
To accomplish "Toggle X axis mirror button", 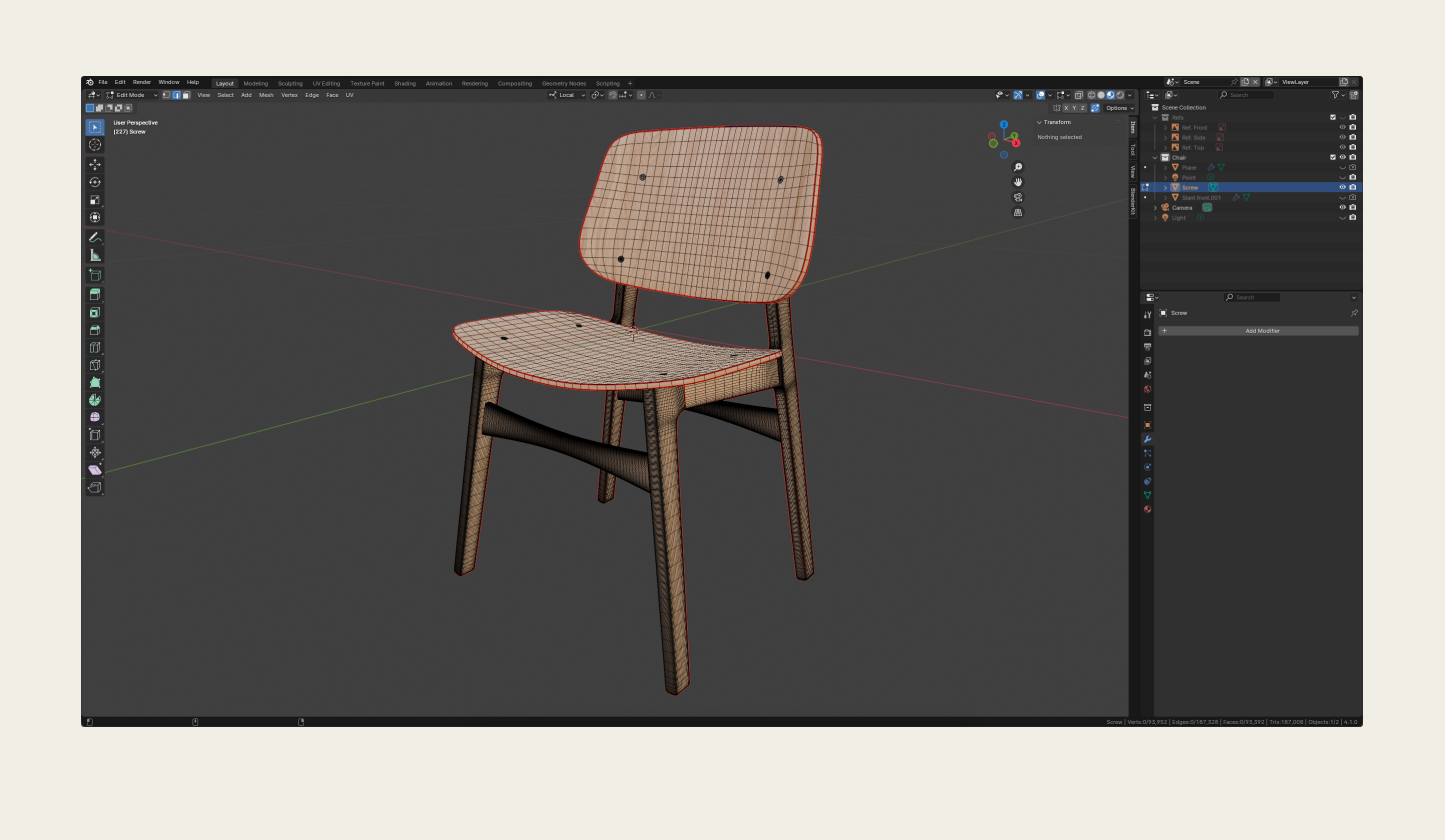I will click(x=1066, y=108).
